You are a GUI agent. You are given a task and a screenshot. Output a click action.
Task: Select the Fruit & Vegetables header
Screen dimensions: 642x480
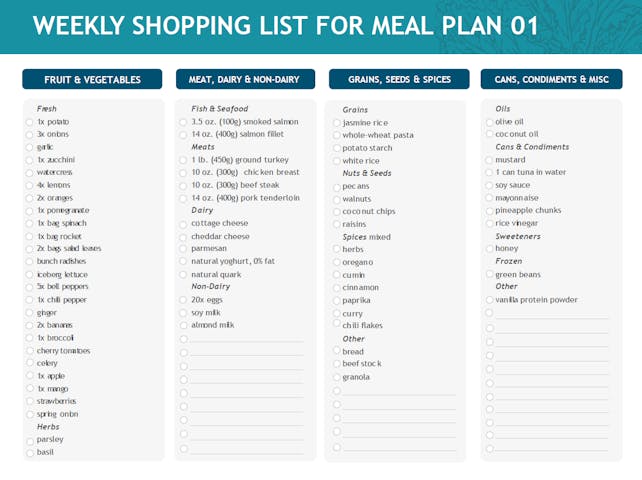click(x=93, y=79)
